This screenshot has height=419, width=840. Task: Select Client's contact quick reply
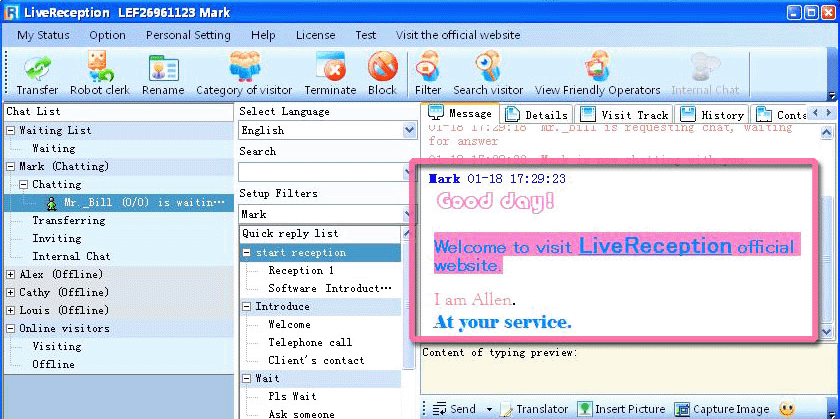pyautogui.click(x=316, y=360)
